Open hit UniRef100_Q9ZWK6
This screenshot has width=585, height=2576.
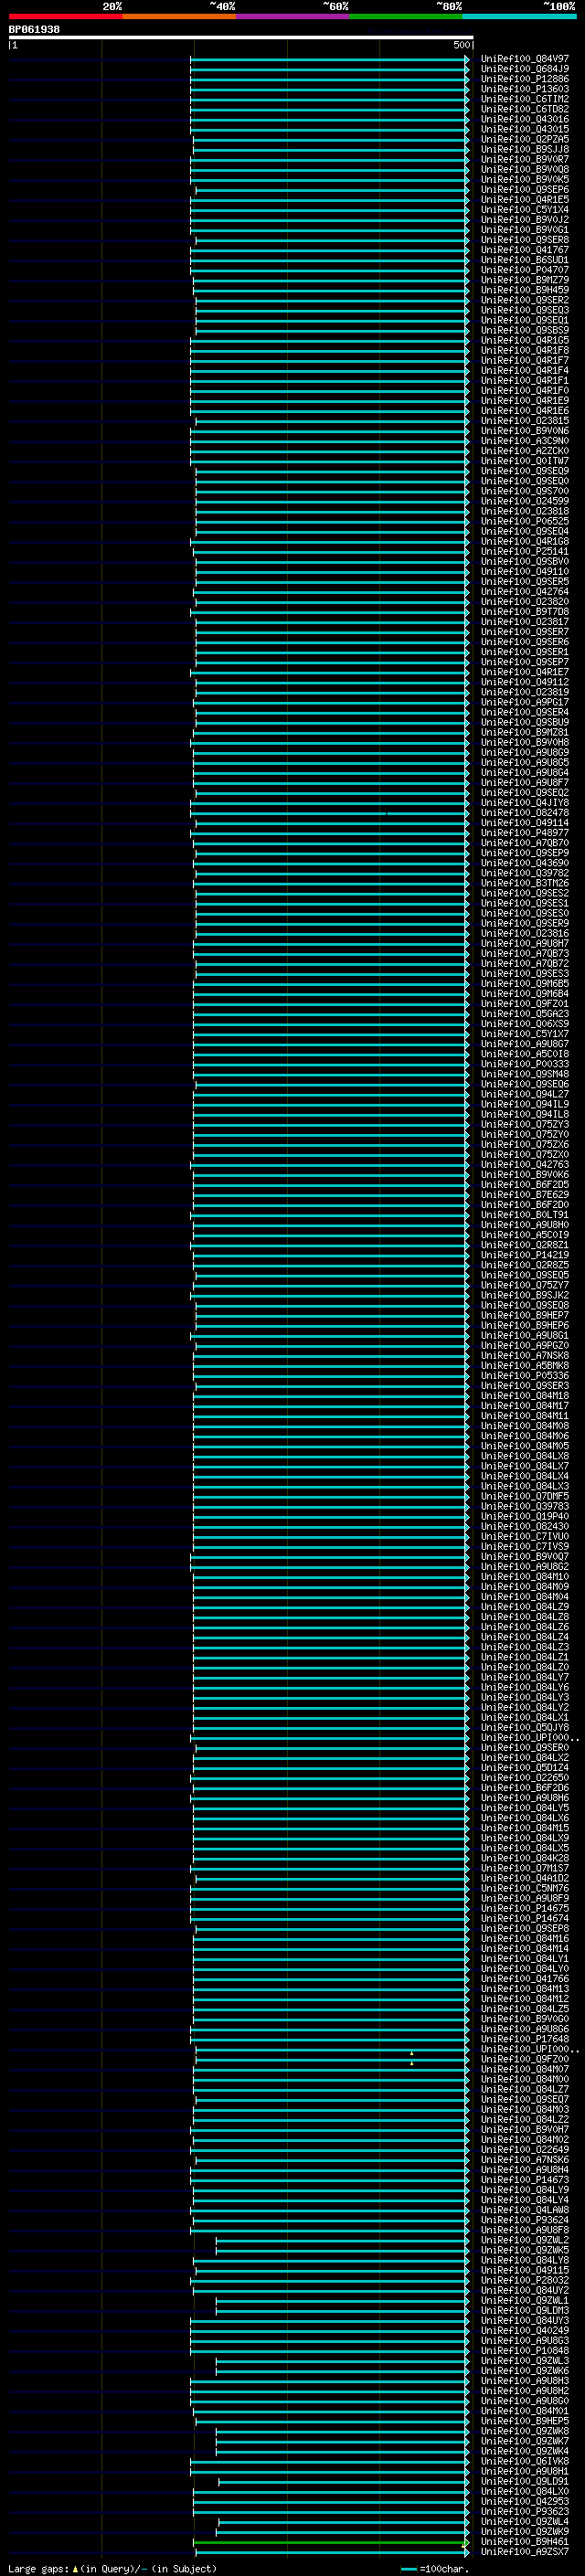tap(525, 2371)
